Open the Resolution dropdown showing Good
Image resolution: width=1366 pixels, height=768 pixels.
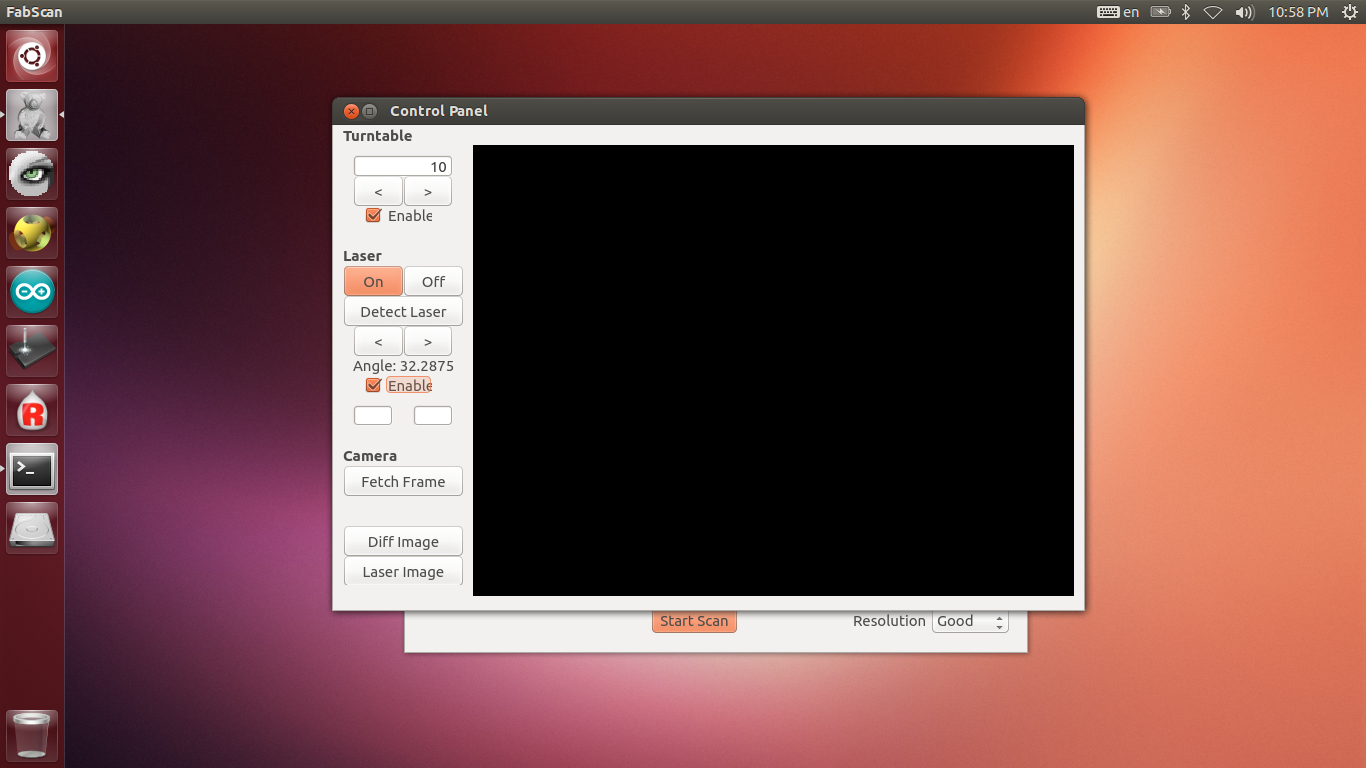[970, 621]
